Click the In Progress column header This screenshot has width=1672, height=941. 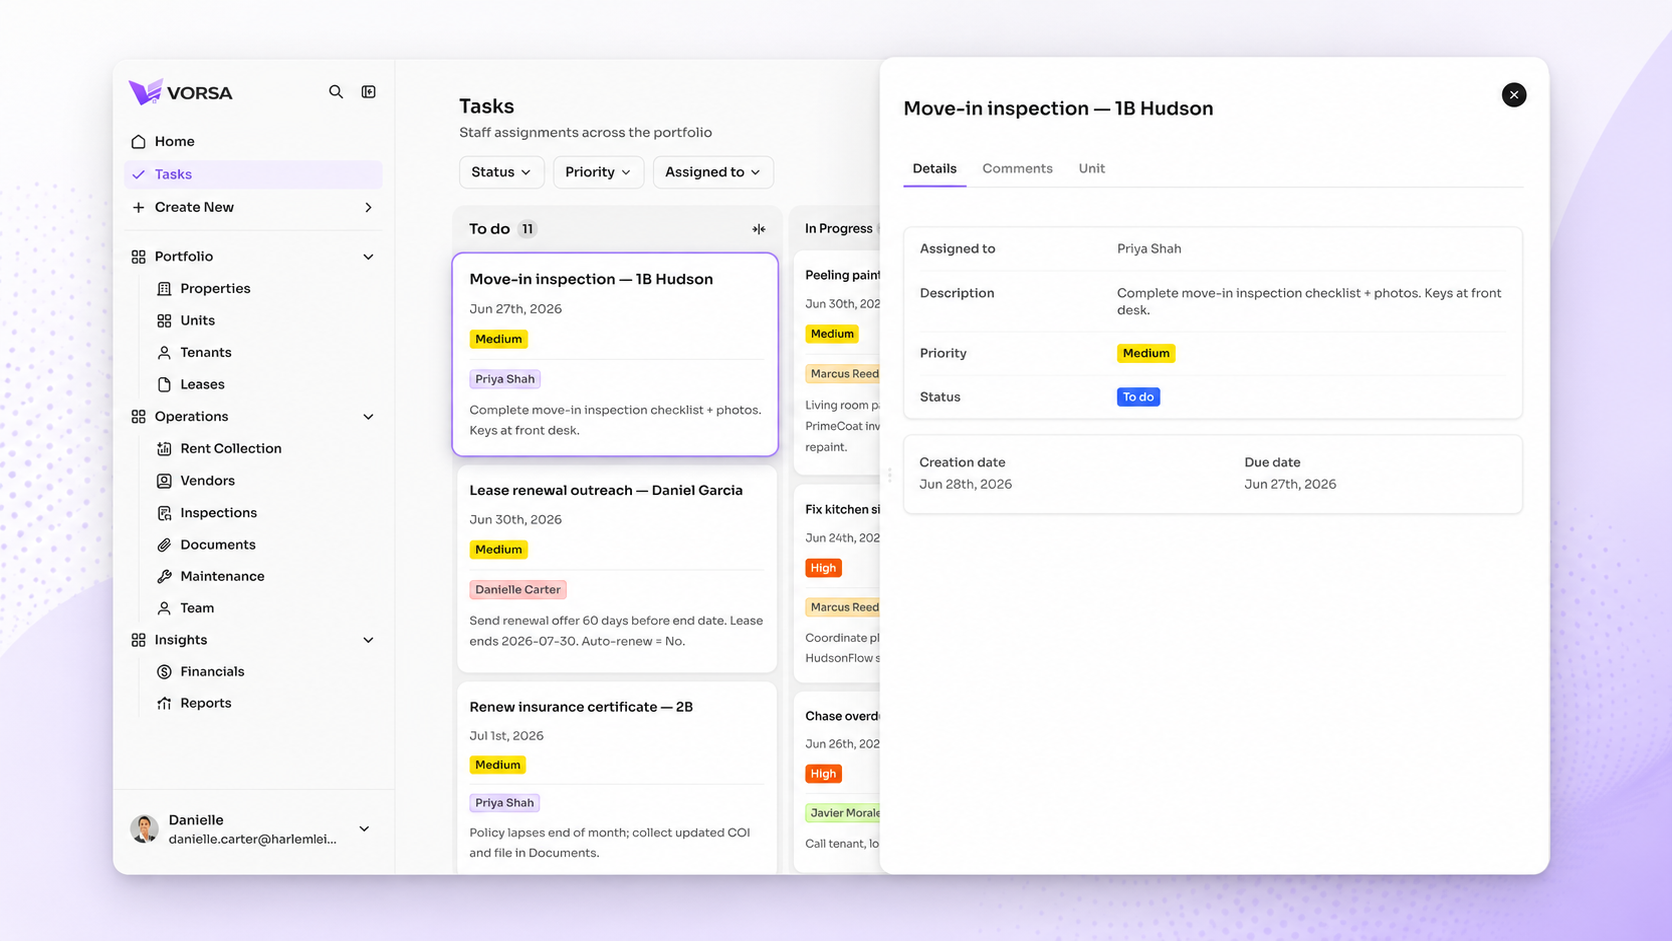coord(839,229)
